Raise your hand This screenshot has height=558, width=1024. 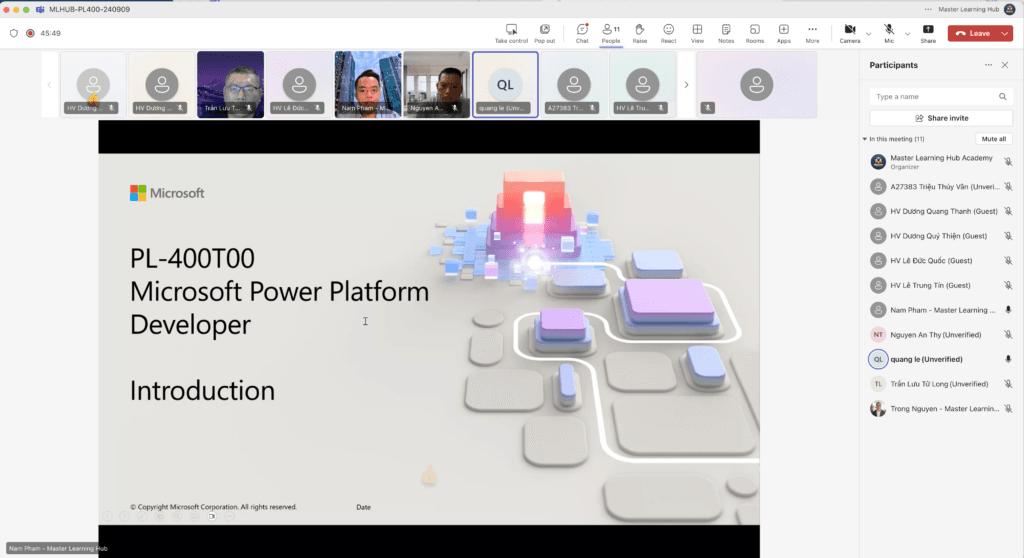639,33
